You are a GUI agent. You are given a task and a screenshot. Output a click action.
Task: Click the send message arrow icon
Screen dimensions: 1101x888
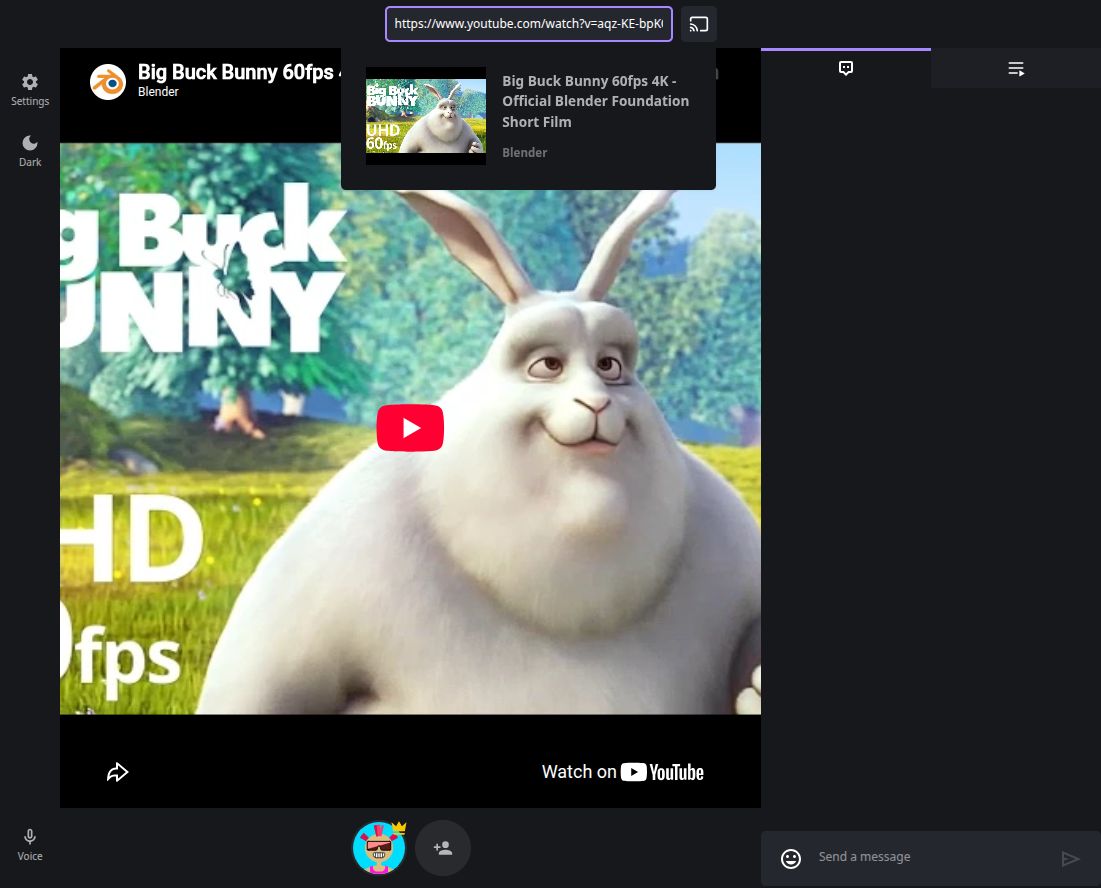[x=1069, y=859]
